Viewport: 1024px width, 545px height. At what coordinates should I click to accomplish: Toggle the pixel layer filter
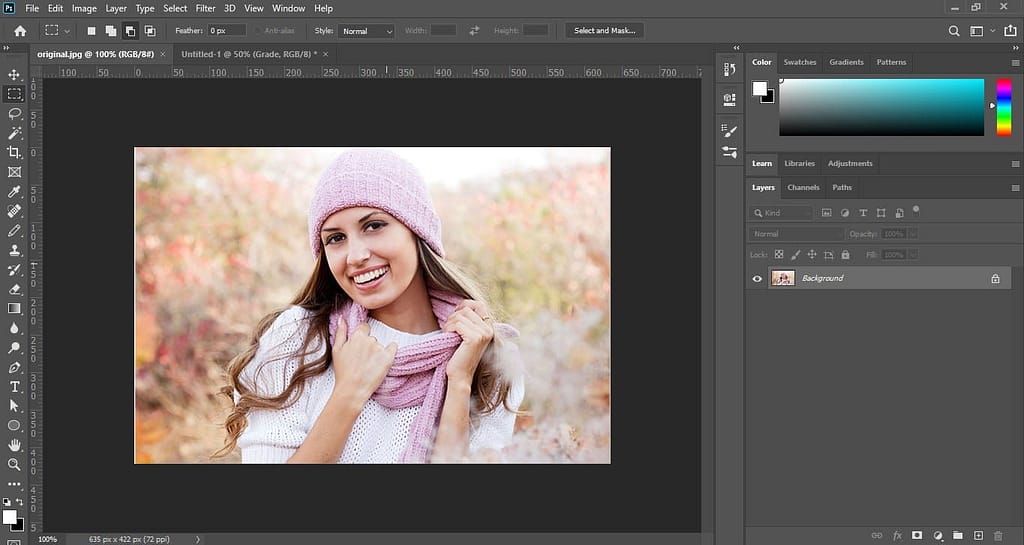(x=826, y=213)
